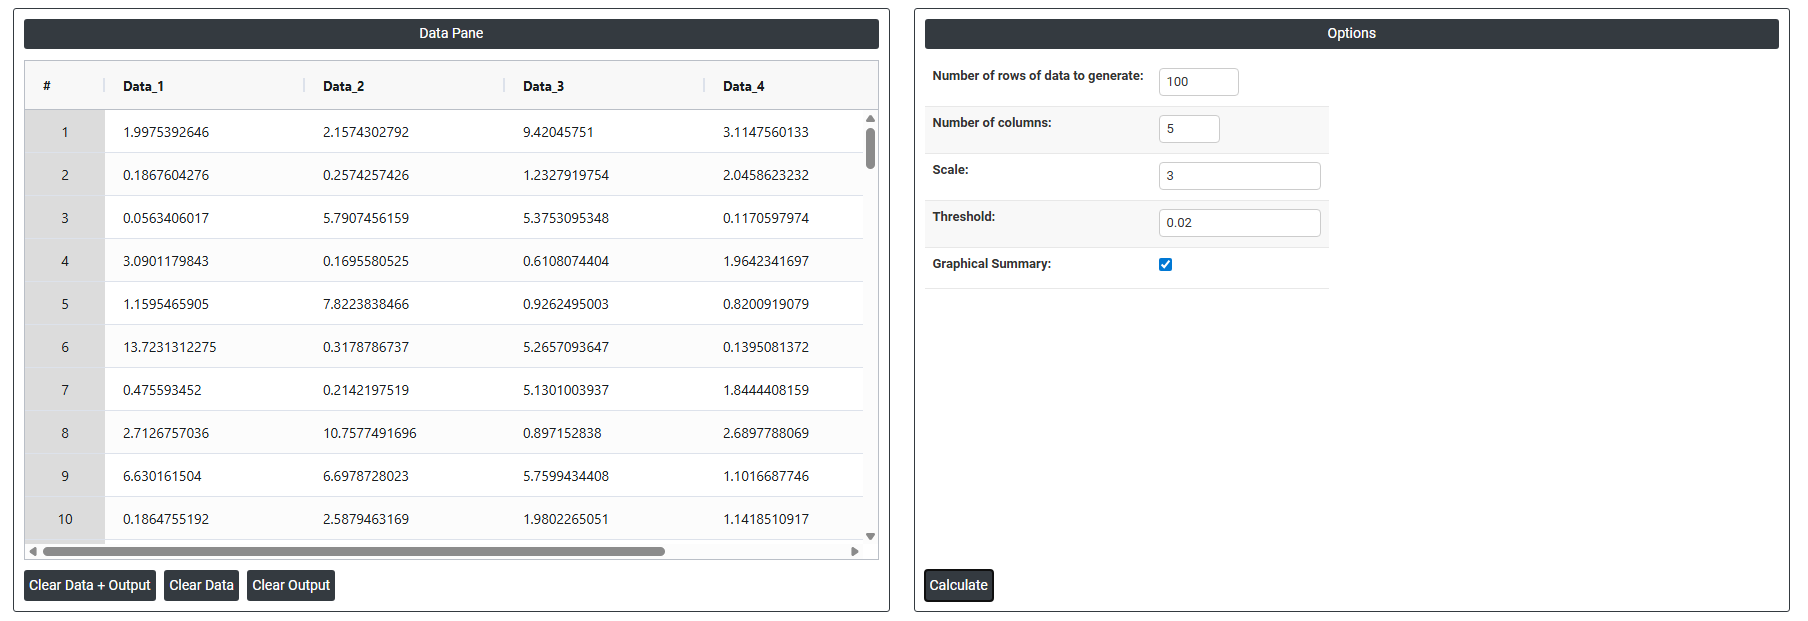Select the Scale input field
This screenshot has width=1808, height=621.
(1239, 176)
